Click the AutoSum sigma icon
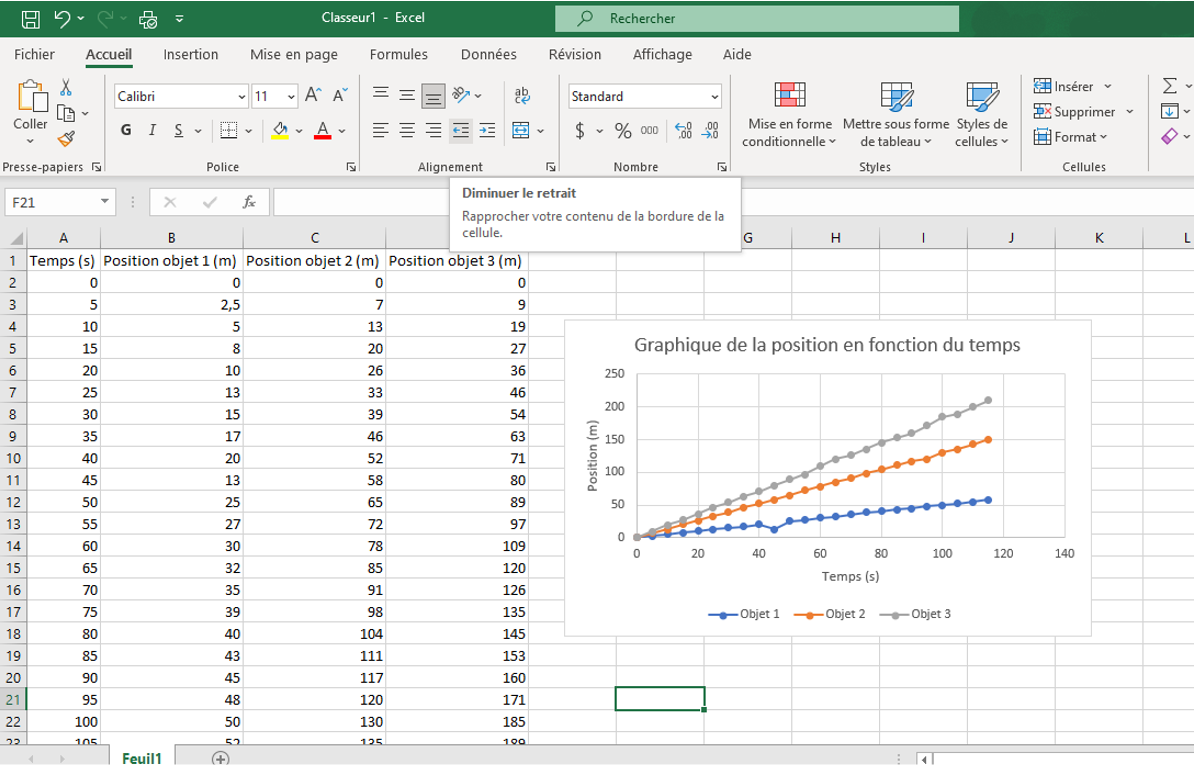Screen dimensions: 1194x765 1171,86
